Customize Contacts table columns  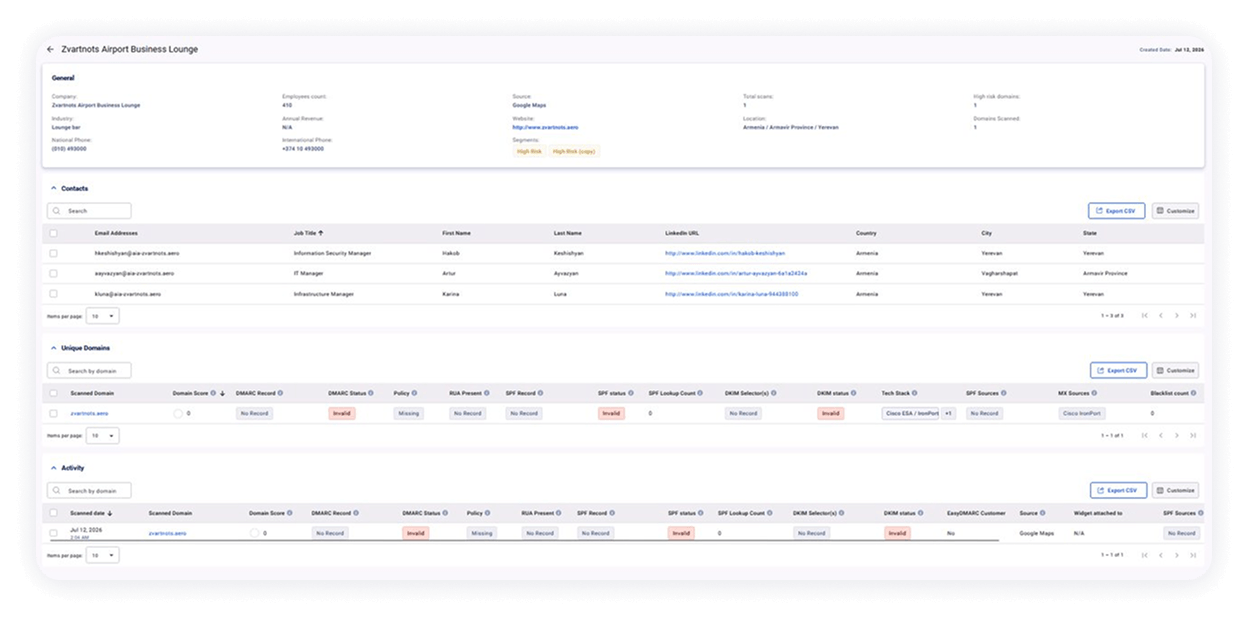pos(1175,211)
